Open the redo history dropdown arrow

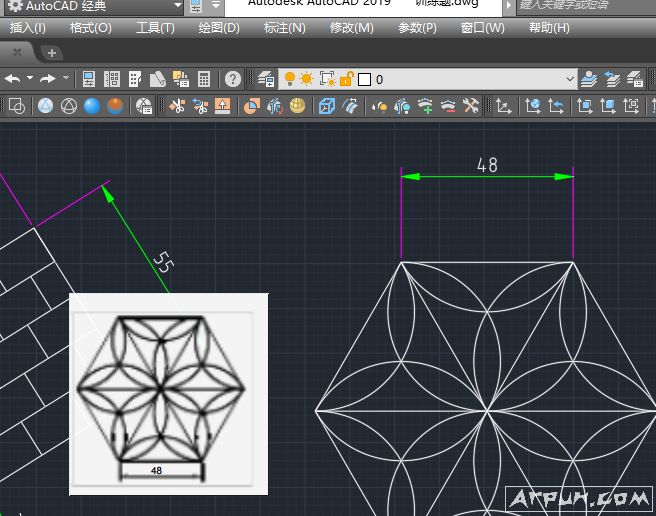pos(66,78)
